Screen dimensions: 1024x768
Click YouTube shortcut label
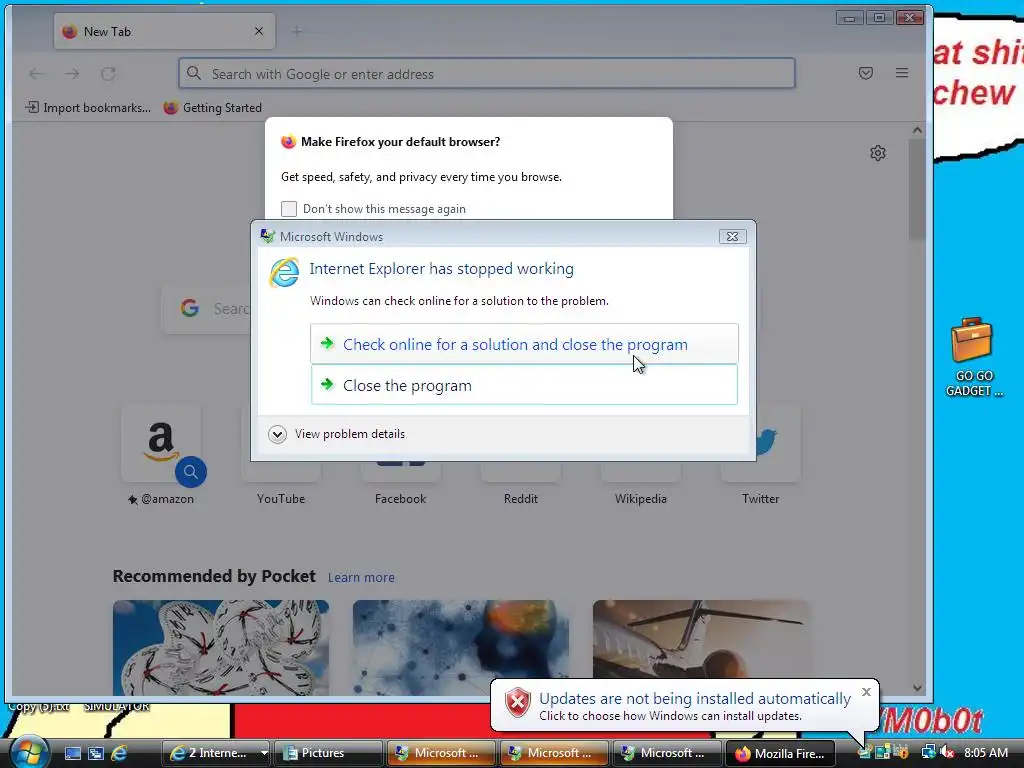[281, 499]
